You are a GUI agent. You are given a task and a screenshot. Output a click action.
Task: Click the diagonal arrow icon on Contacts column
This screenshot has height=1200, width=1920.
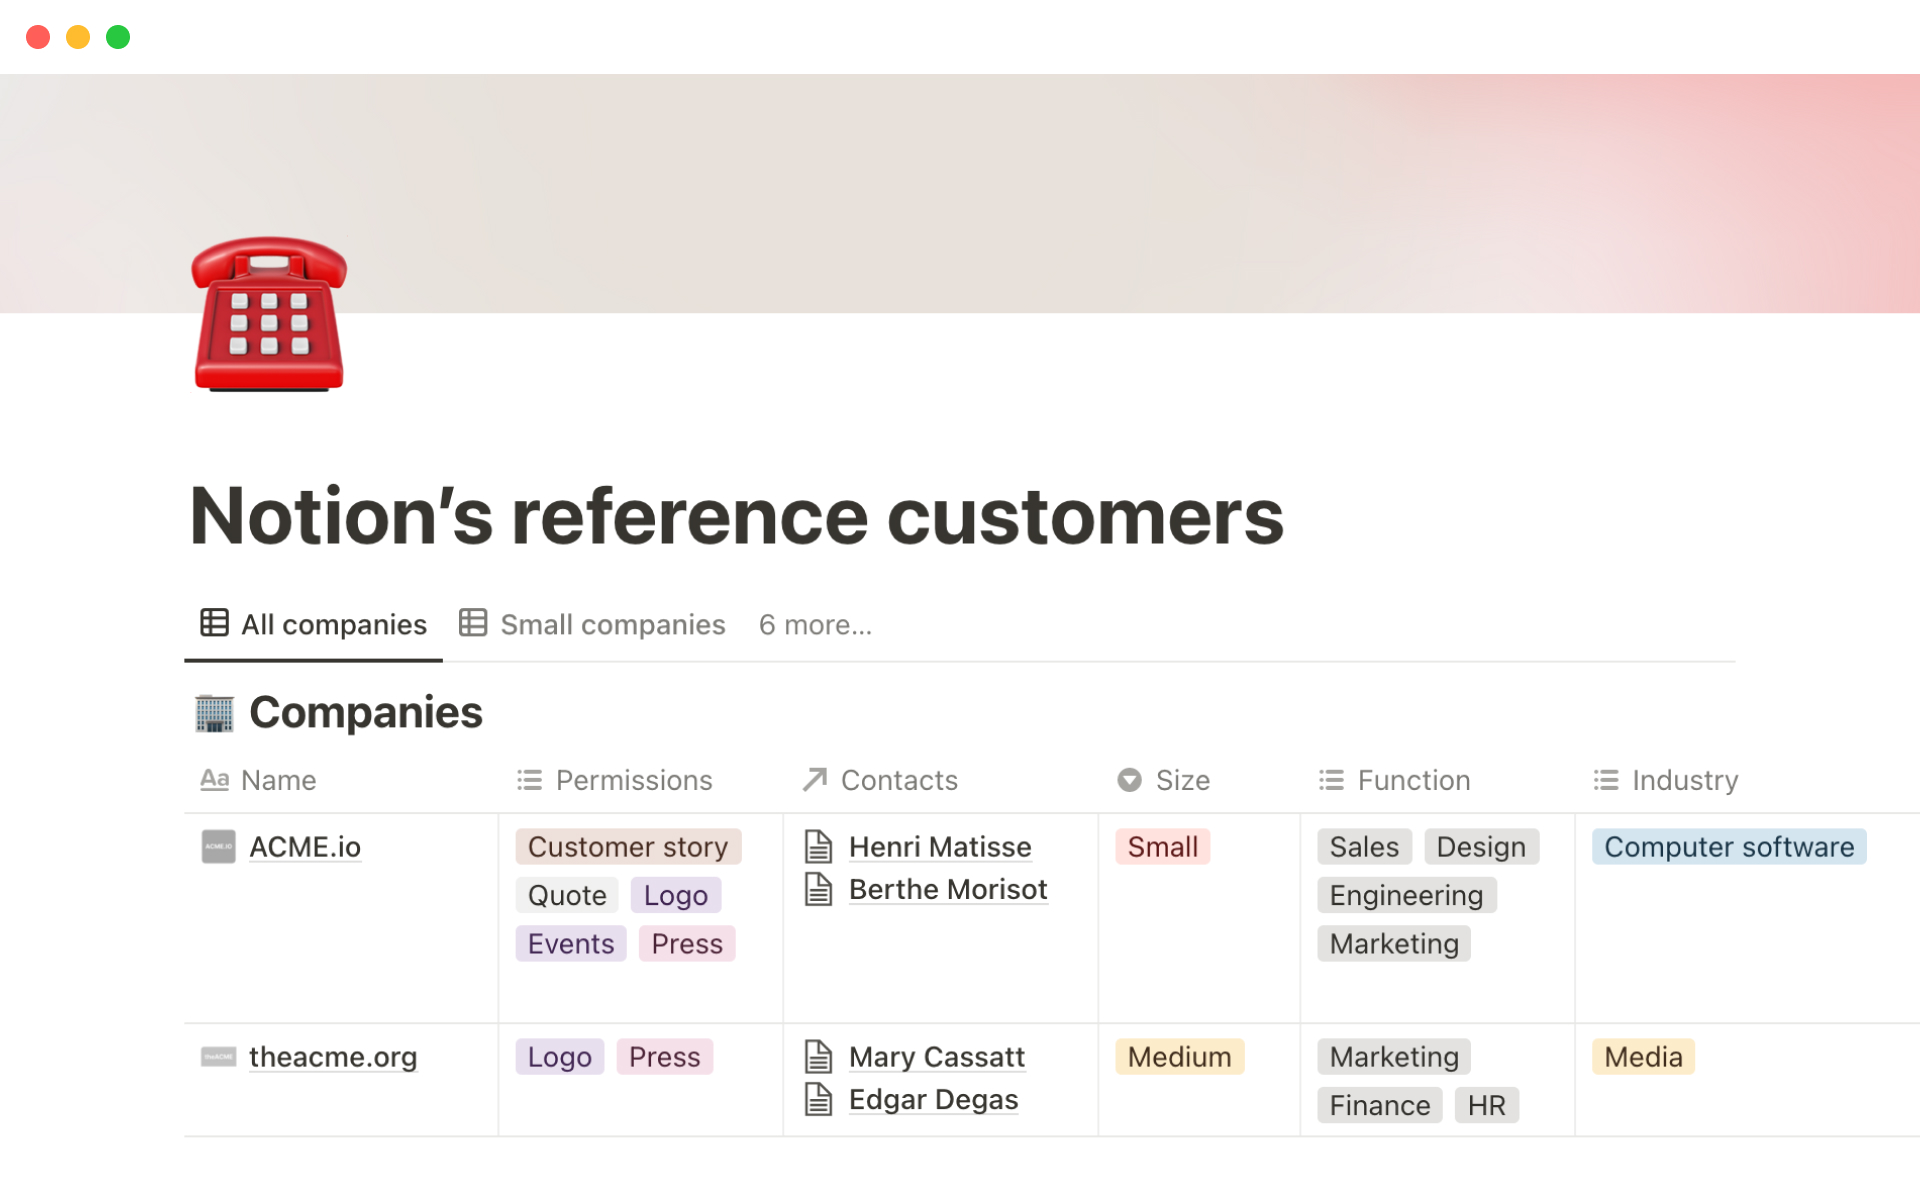pyautogui.click(x=813, y=780)
